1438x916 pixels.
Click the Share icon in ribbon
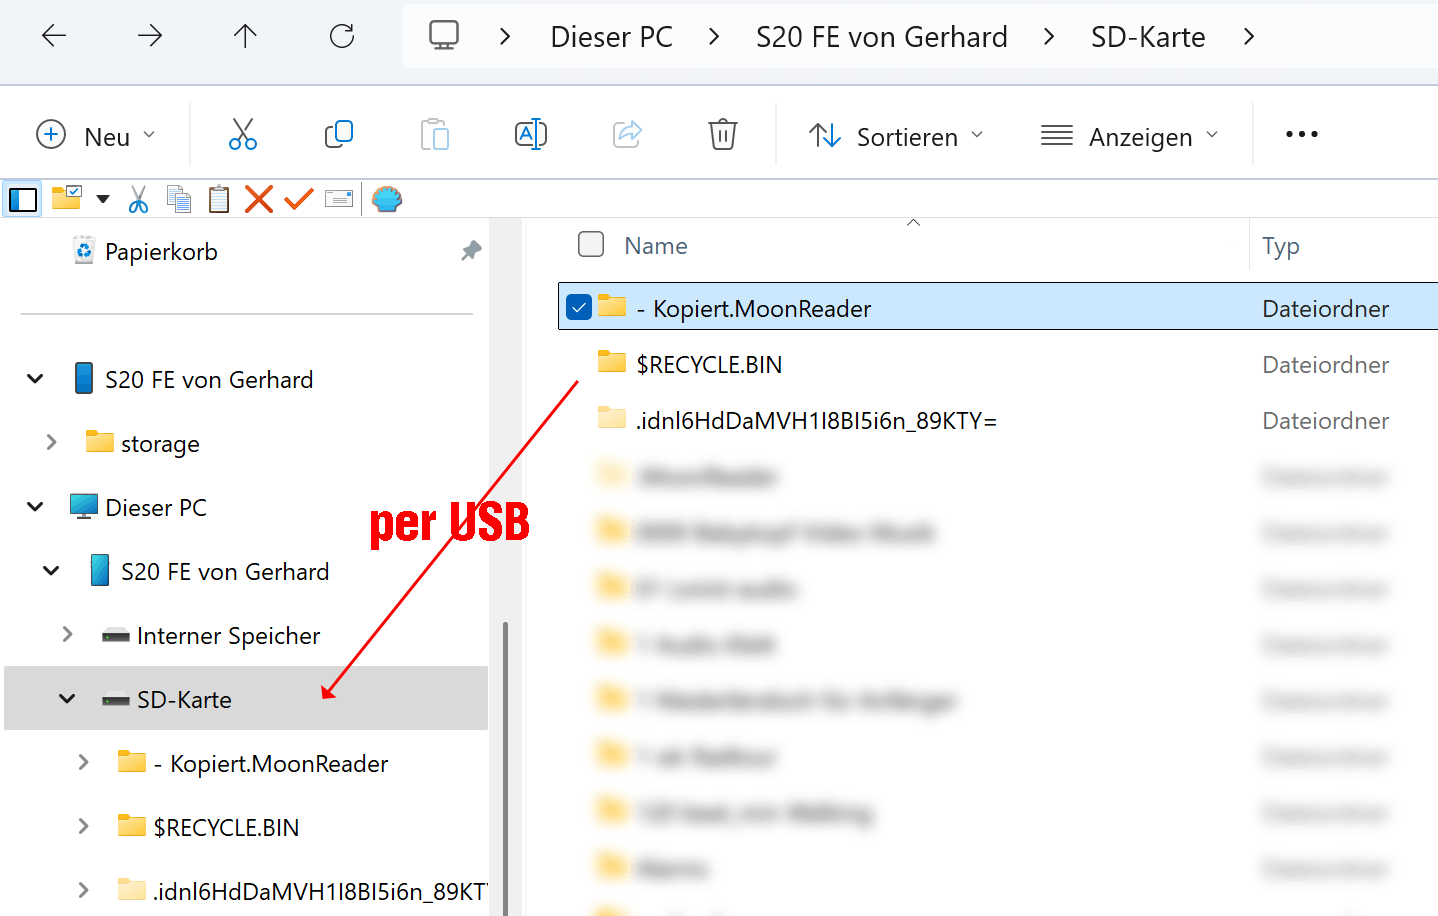tap(627, 134)
